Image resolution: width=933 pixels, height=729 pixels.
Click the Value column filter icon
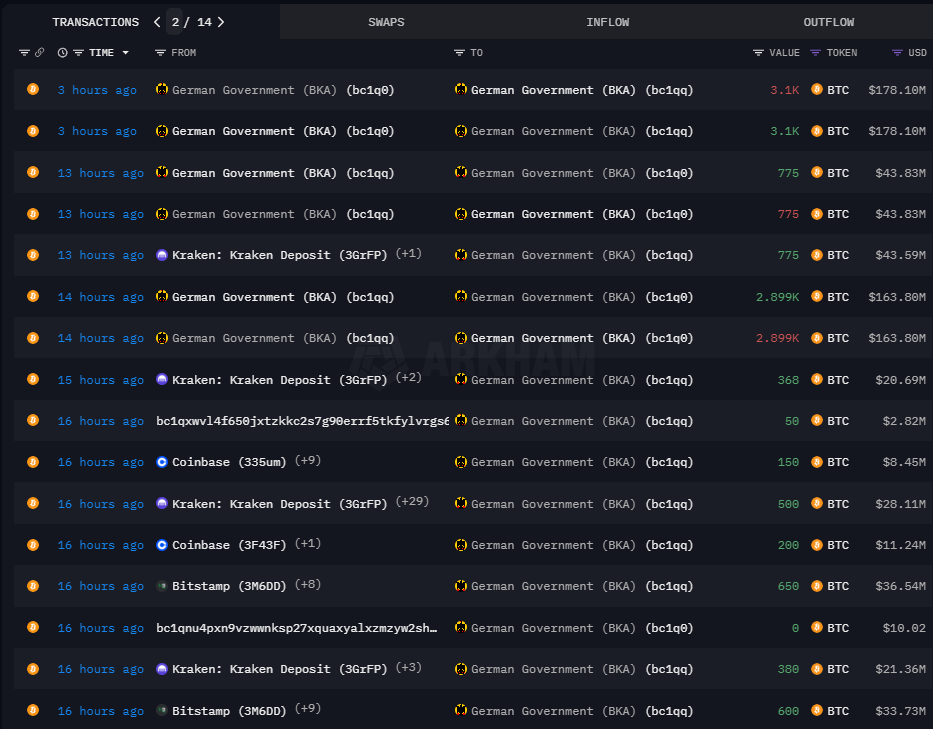pos(758,53)
